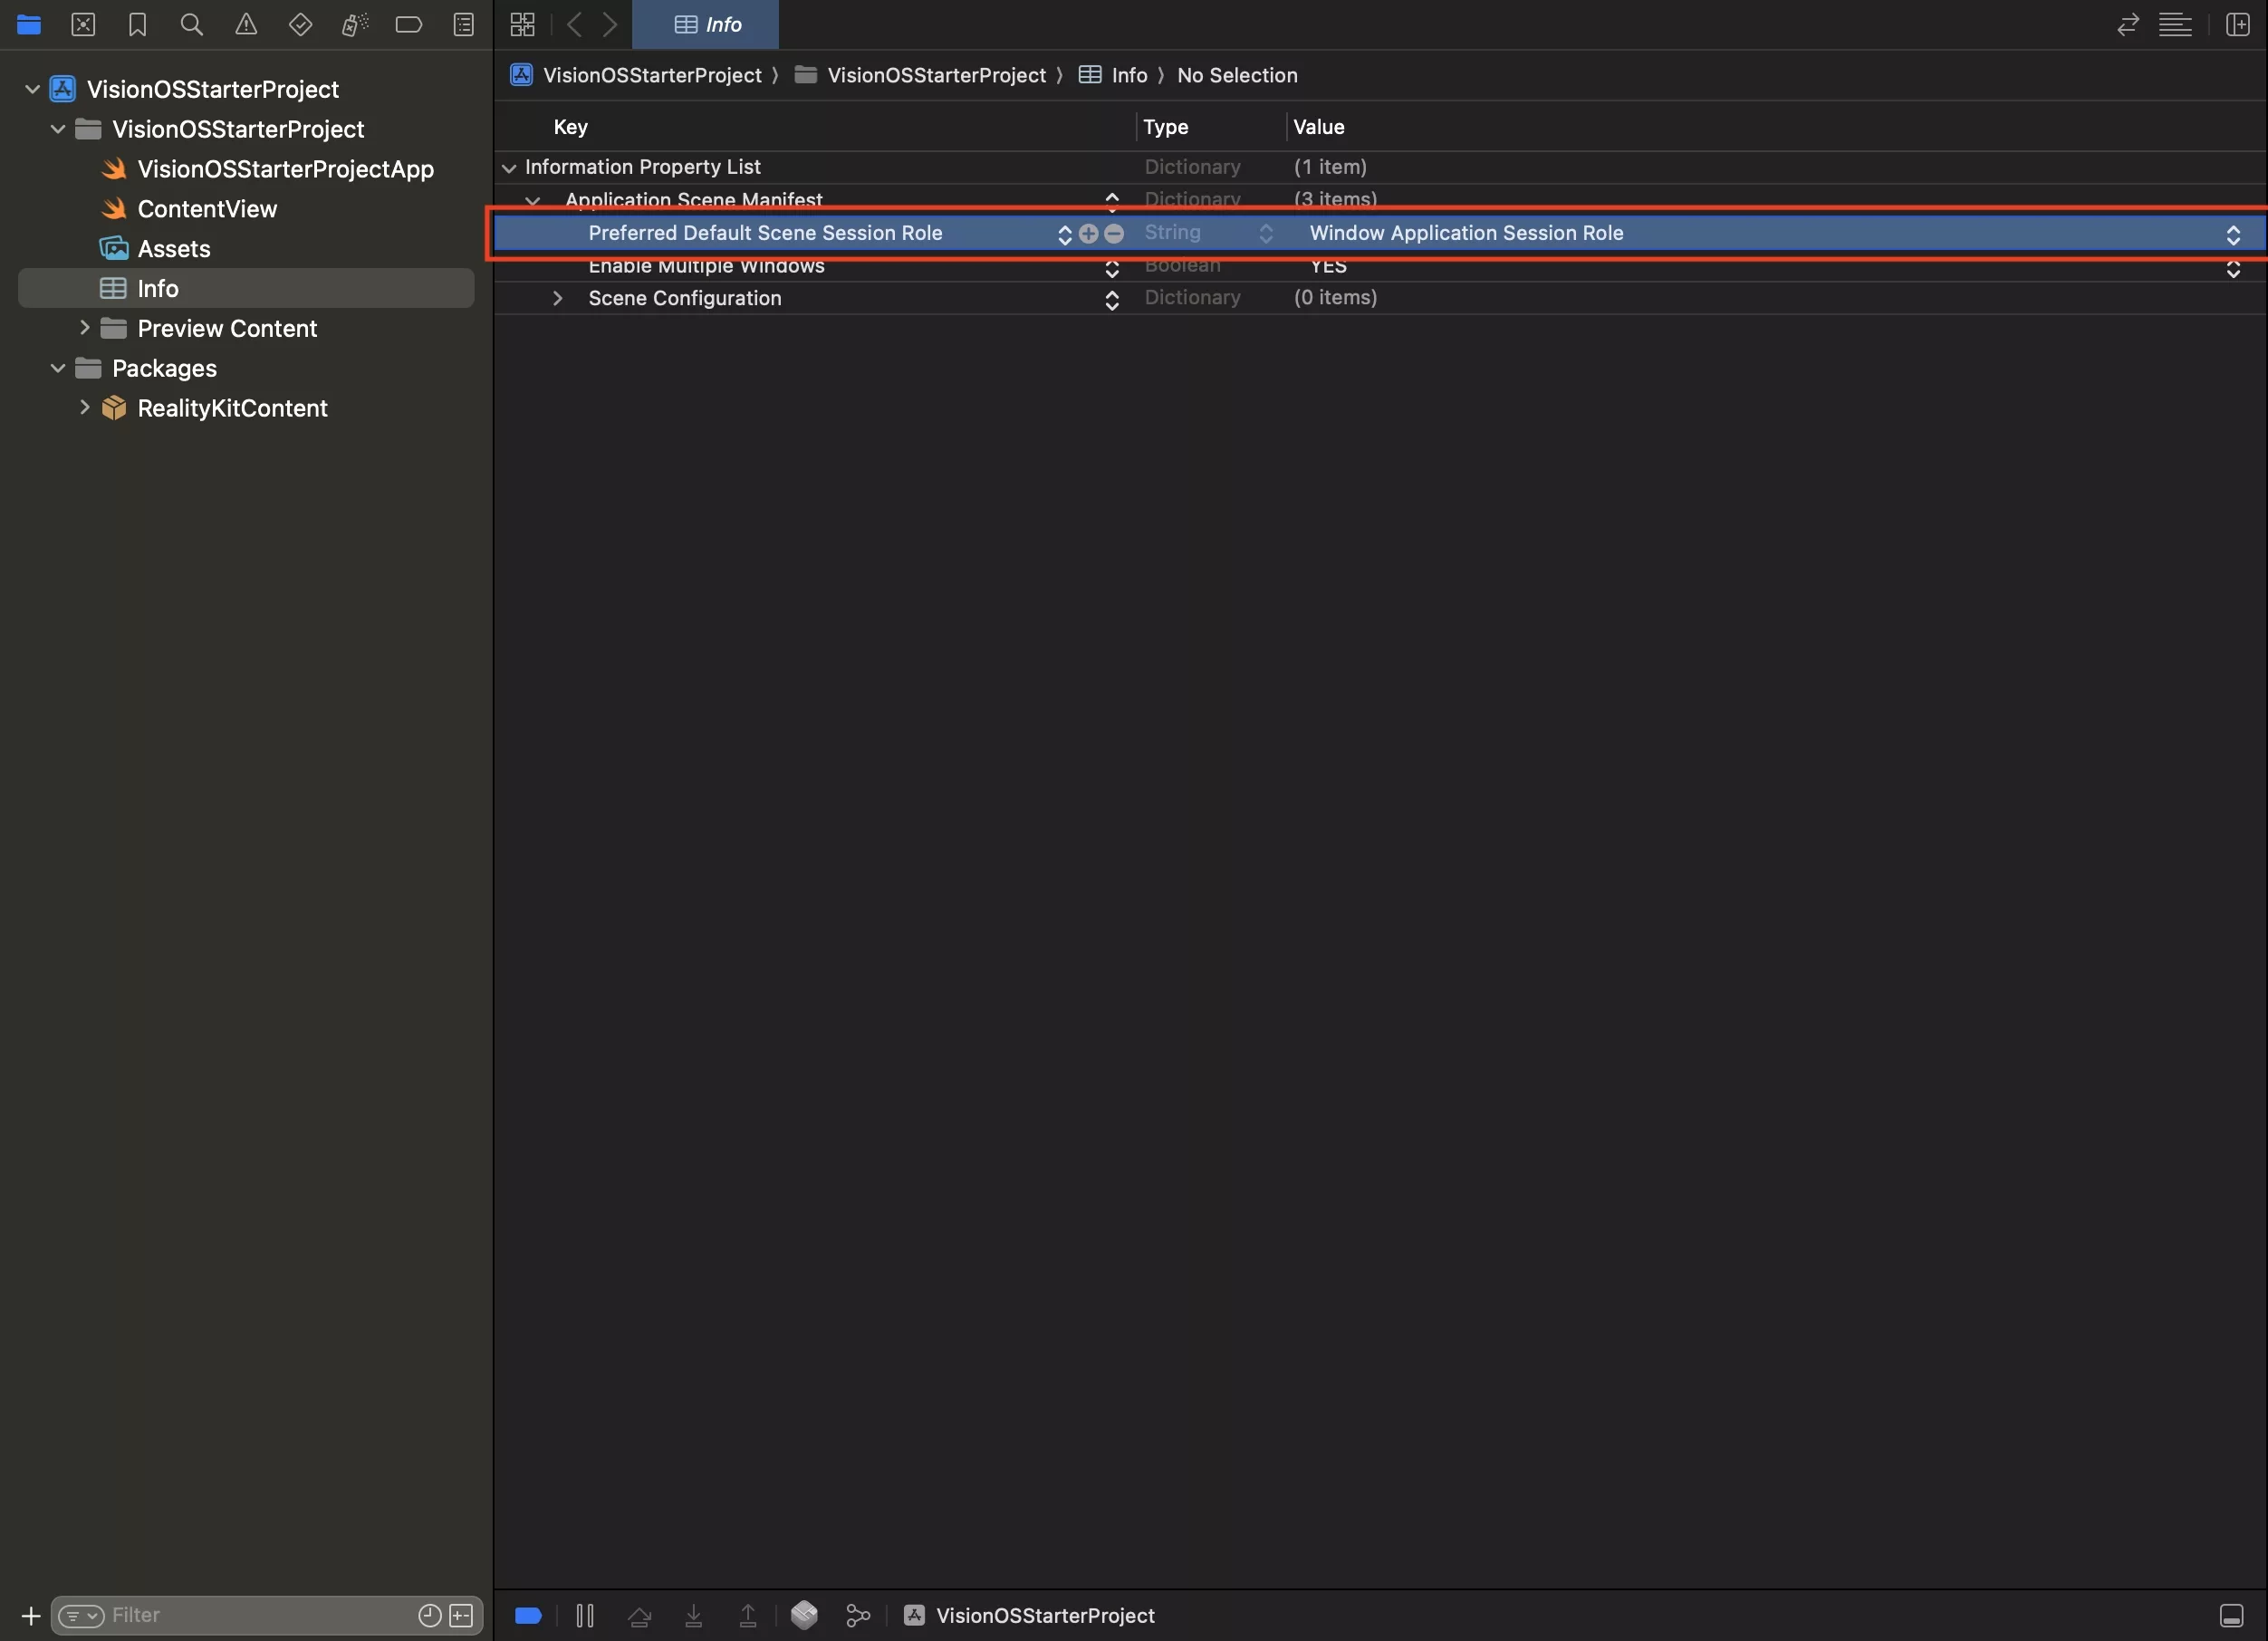The image size is (2268, 1641).
Task: Open the Debug Memory Graph icon
Action: (x=858, y=1615)
